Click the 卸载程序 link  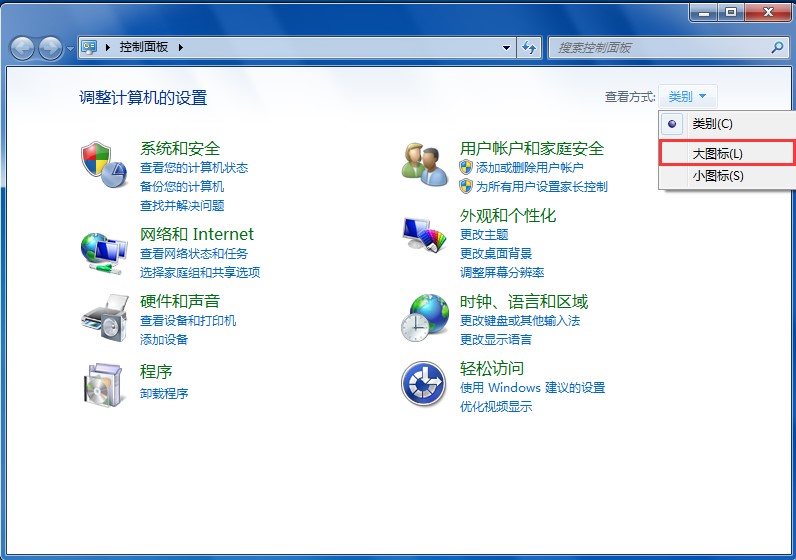[164, 393]
